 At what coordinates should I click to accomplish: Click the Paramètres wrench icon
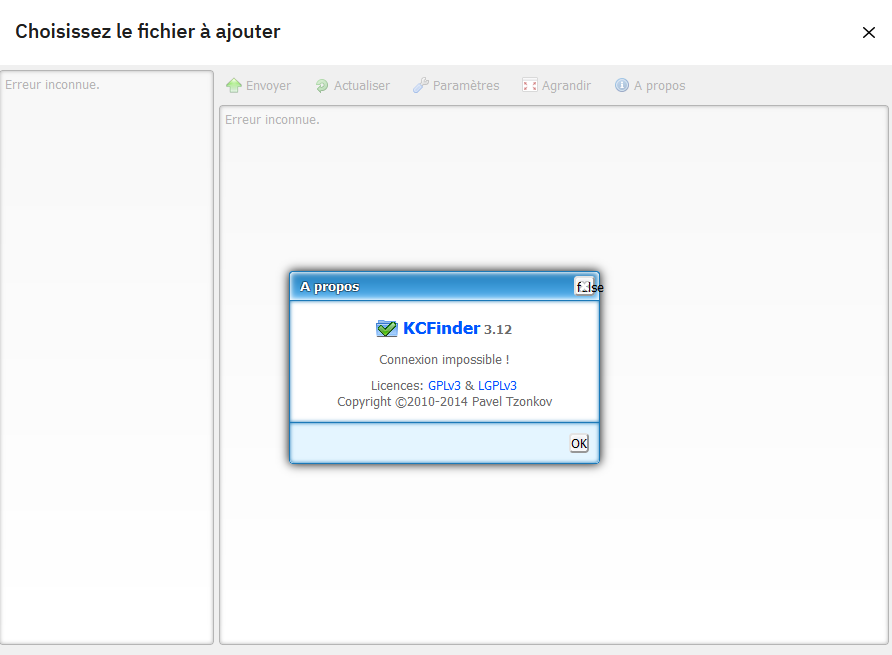[x=421, y=86]
